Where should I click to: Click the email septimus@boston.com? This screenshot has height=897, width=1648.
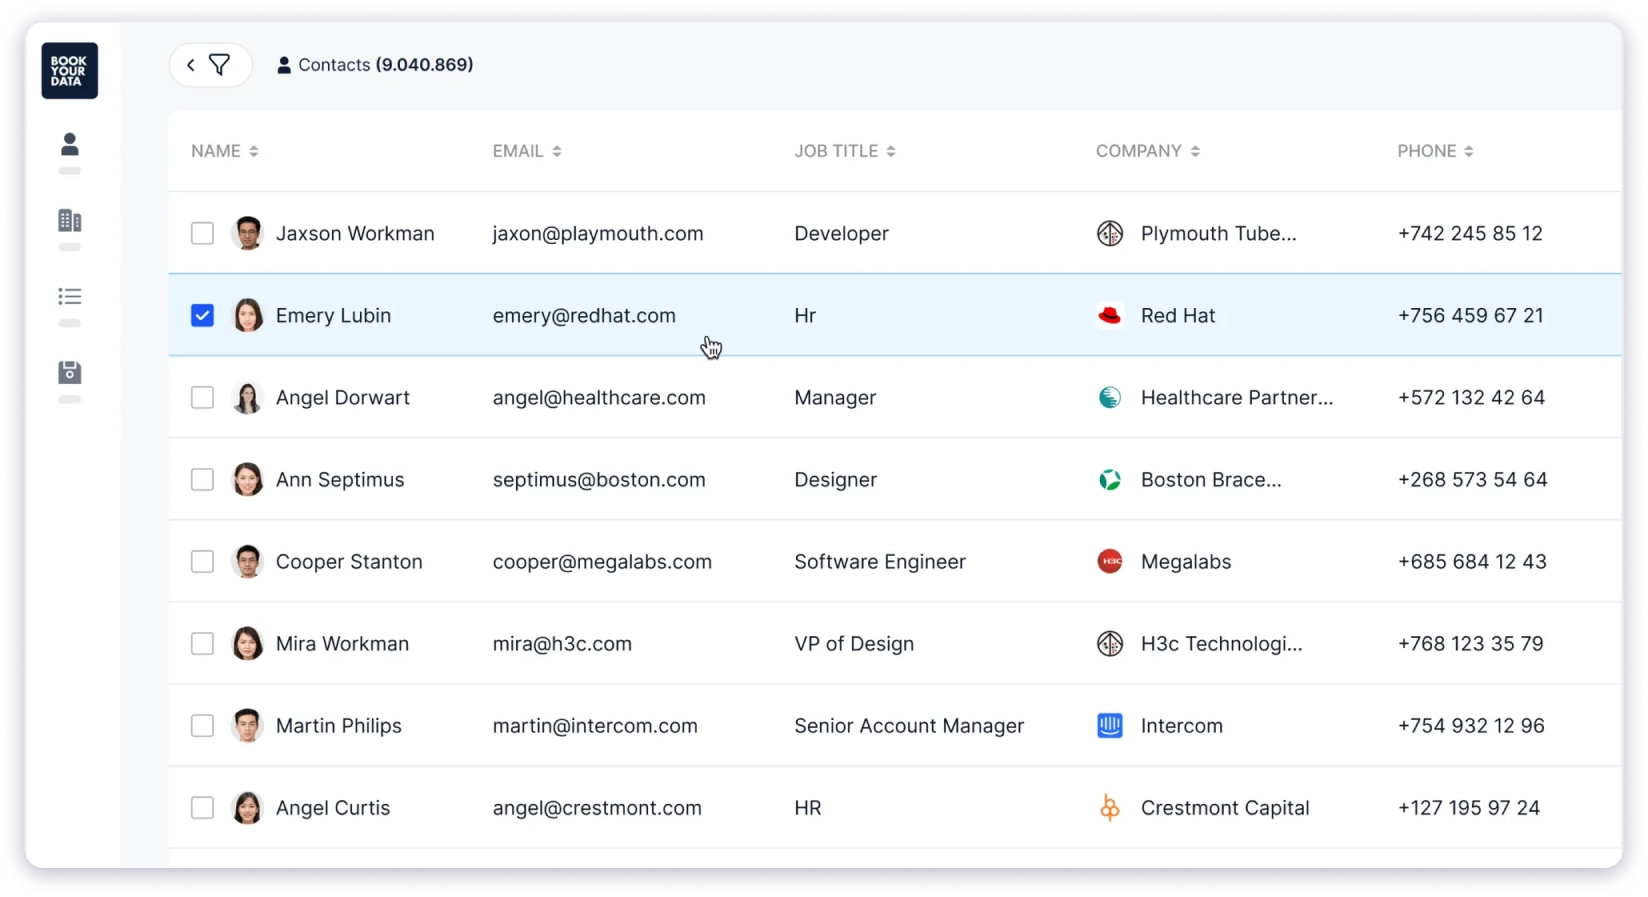coord(599,479)
